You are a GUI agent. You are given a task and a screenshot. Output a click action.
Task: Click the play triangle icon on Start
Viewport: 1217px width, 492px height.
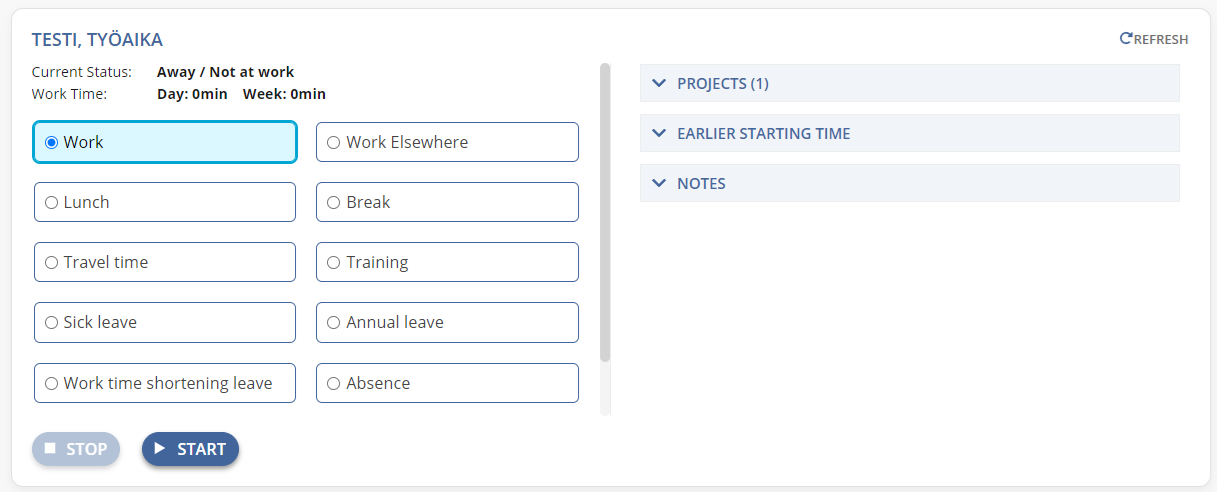click(160, 449)
